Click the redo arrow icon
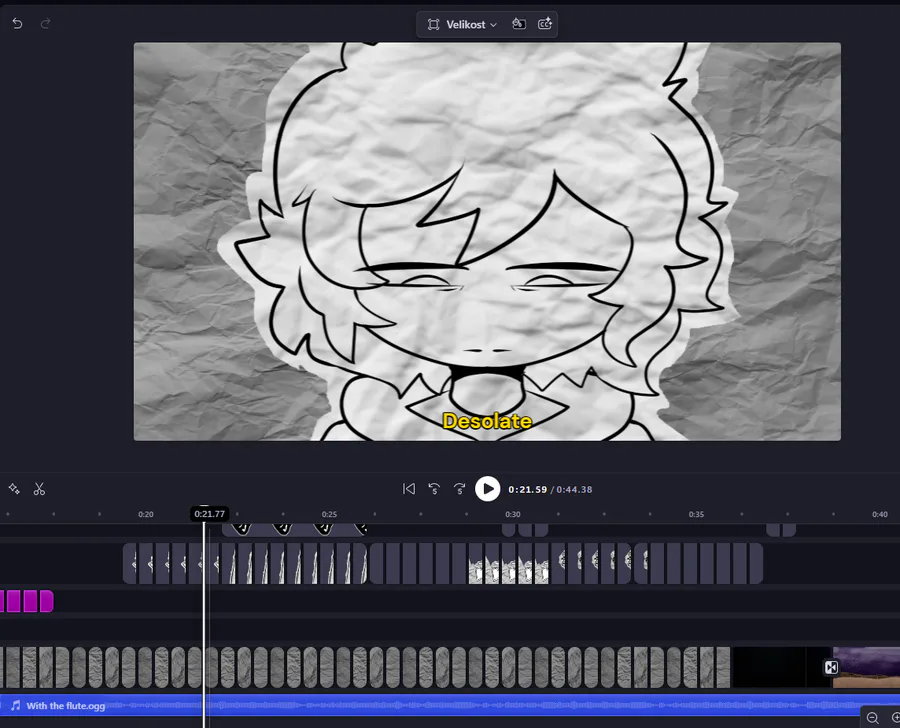The image size is (900, 728). coord(45,24)
